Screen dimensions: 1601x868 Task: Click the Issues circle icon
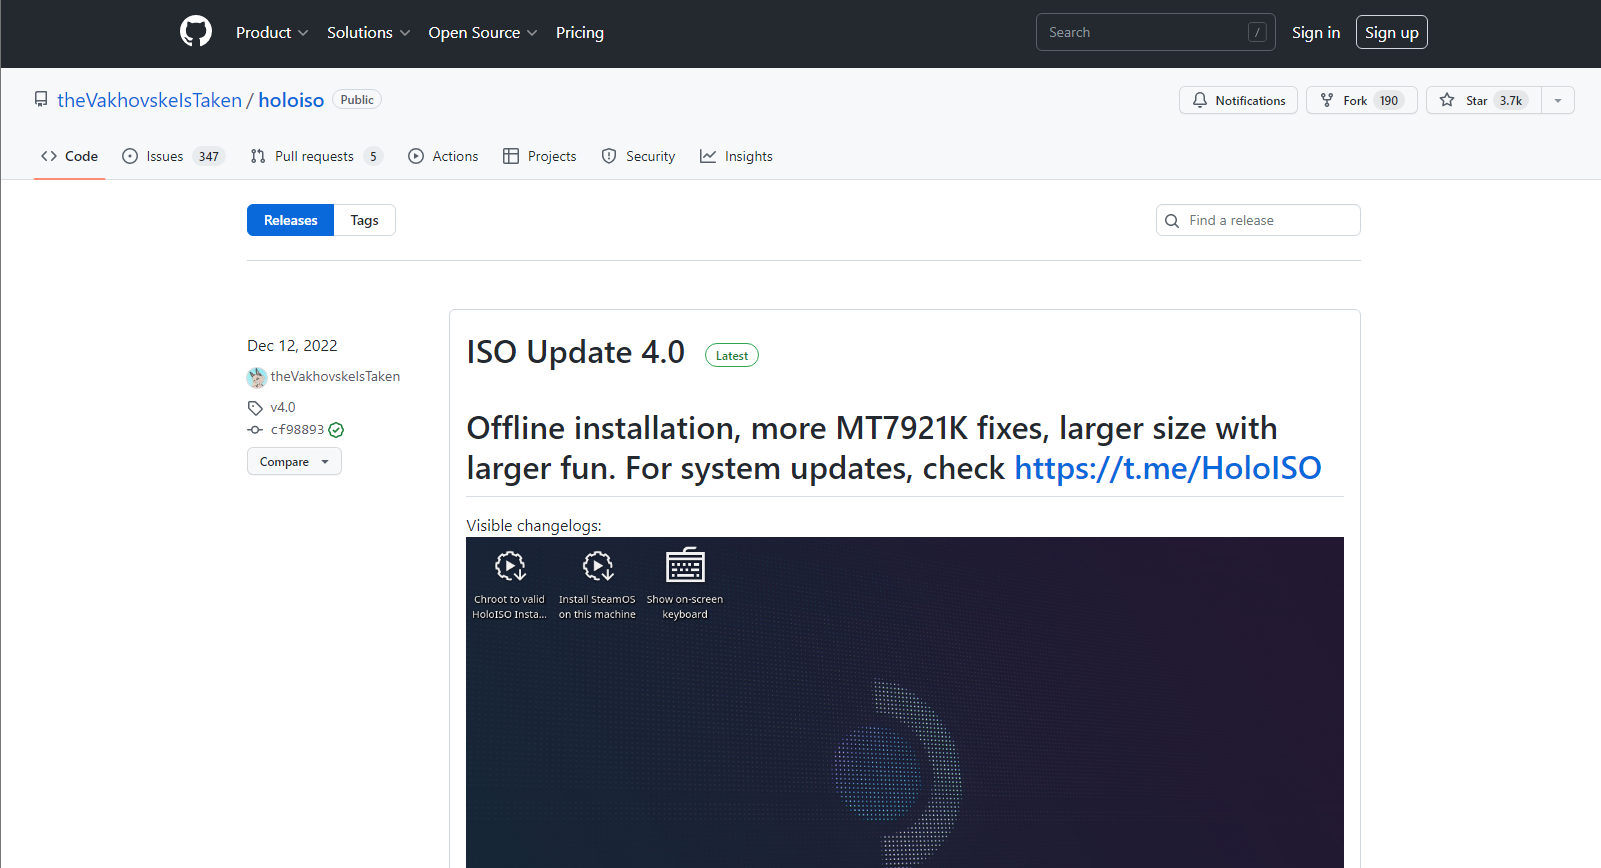[130, 156]
